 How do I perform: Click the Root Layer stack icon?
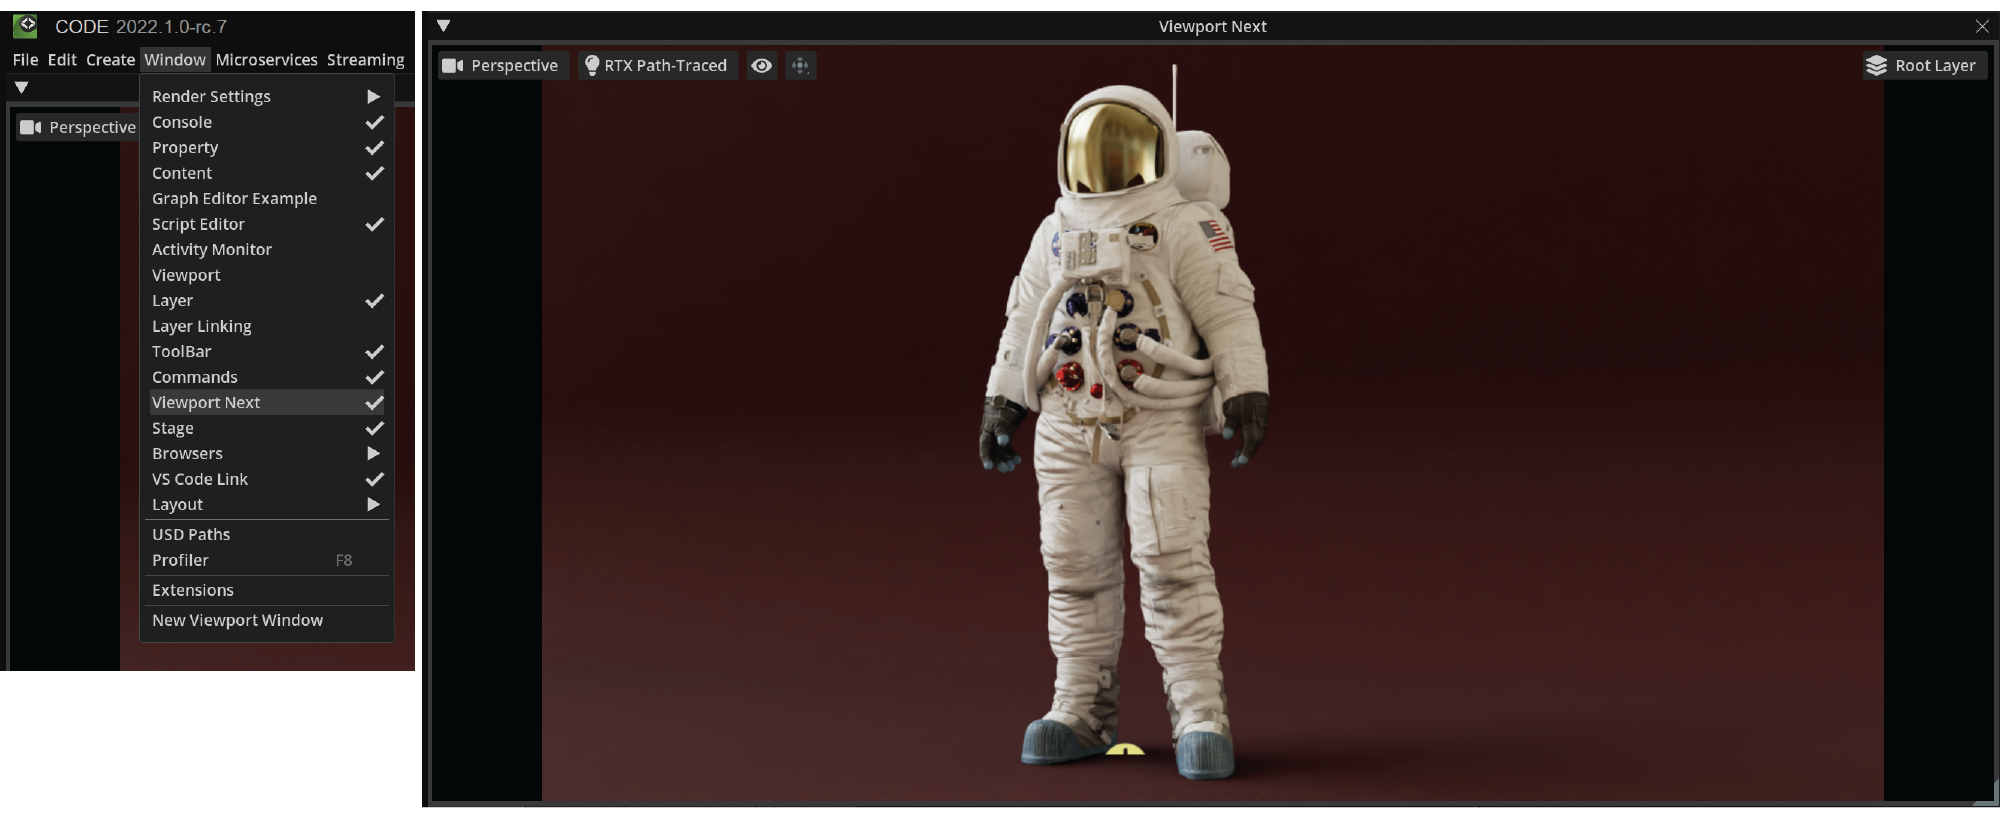pos(1876,66)
